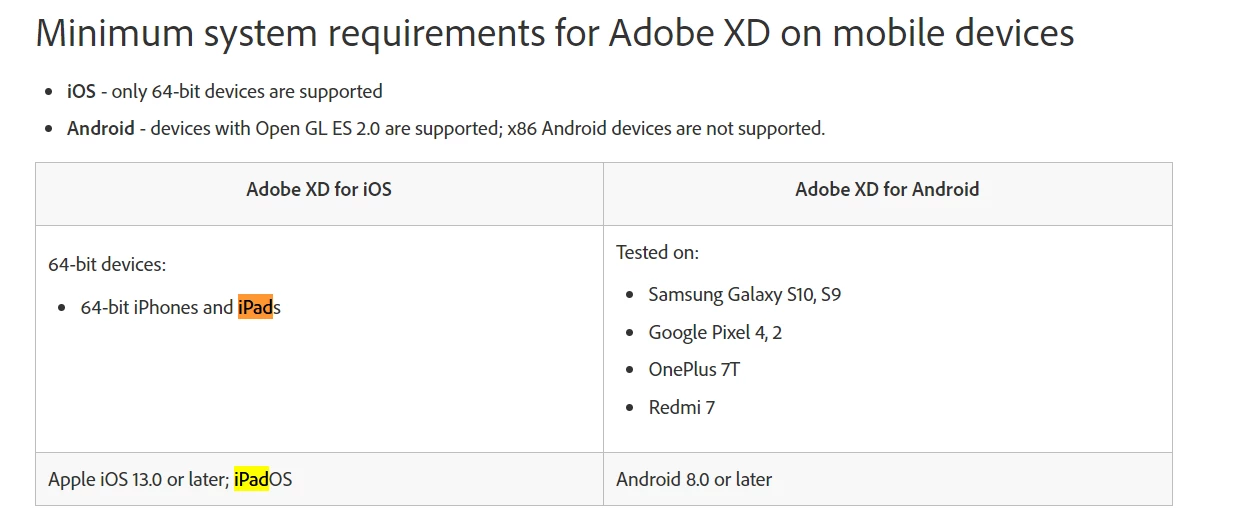
Task: Click the '64-bit devices:' text
Action: pos(107,265)
